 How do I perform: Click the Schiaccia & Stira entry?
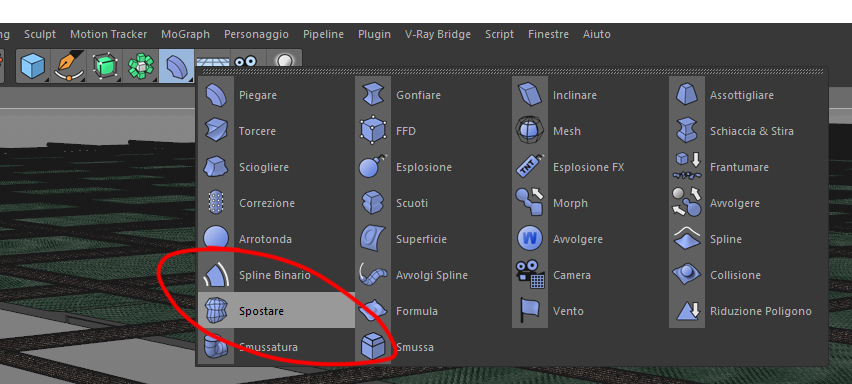click(751, 131)
